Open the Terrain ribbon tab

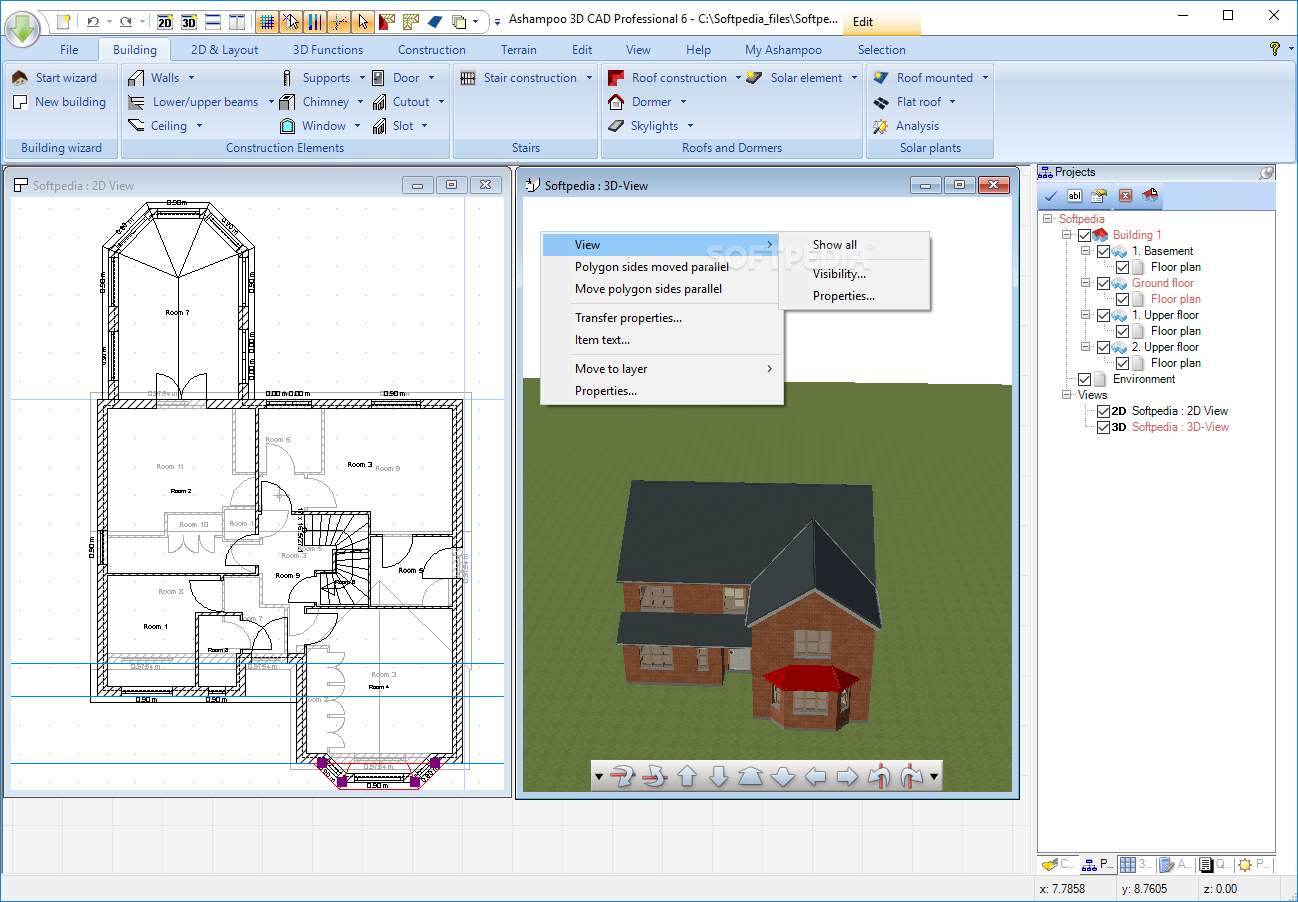519,49
